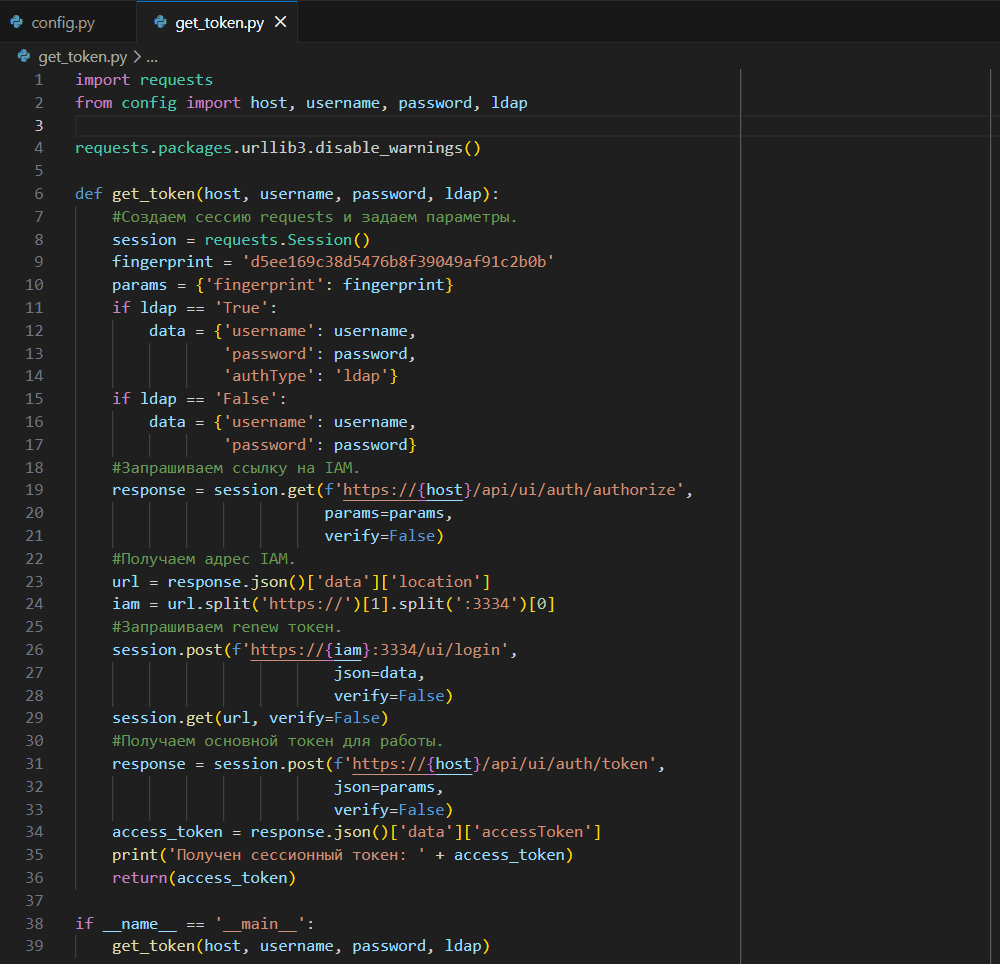Click the 'return' keyword on line 36
1000x964 pixels.
(140, 878)
